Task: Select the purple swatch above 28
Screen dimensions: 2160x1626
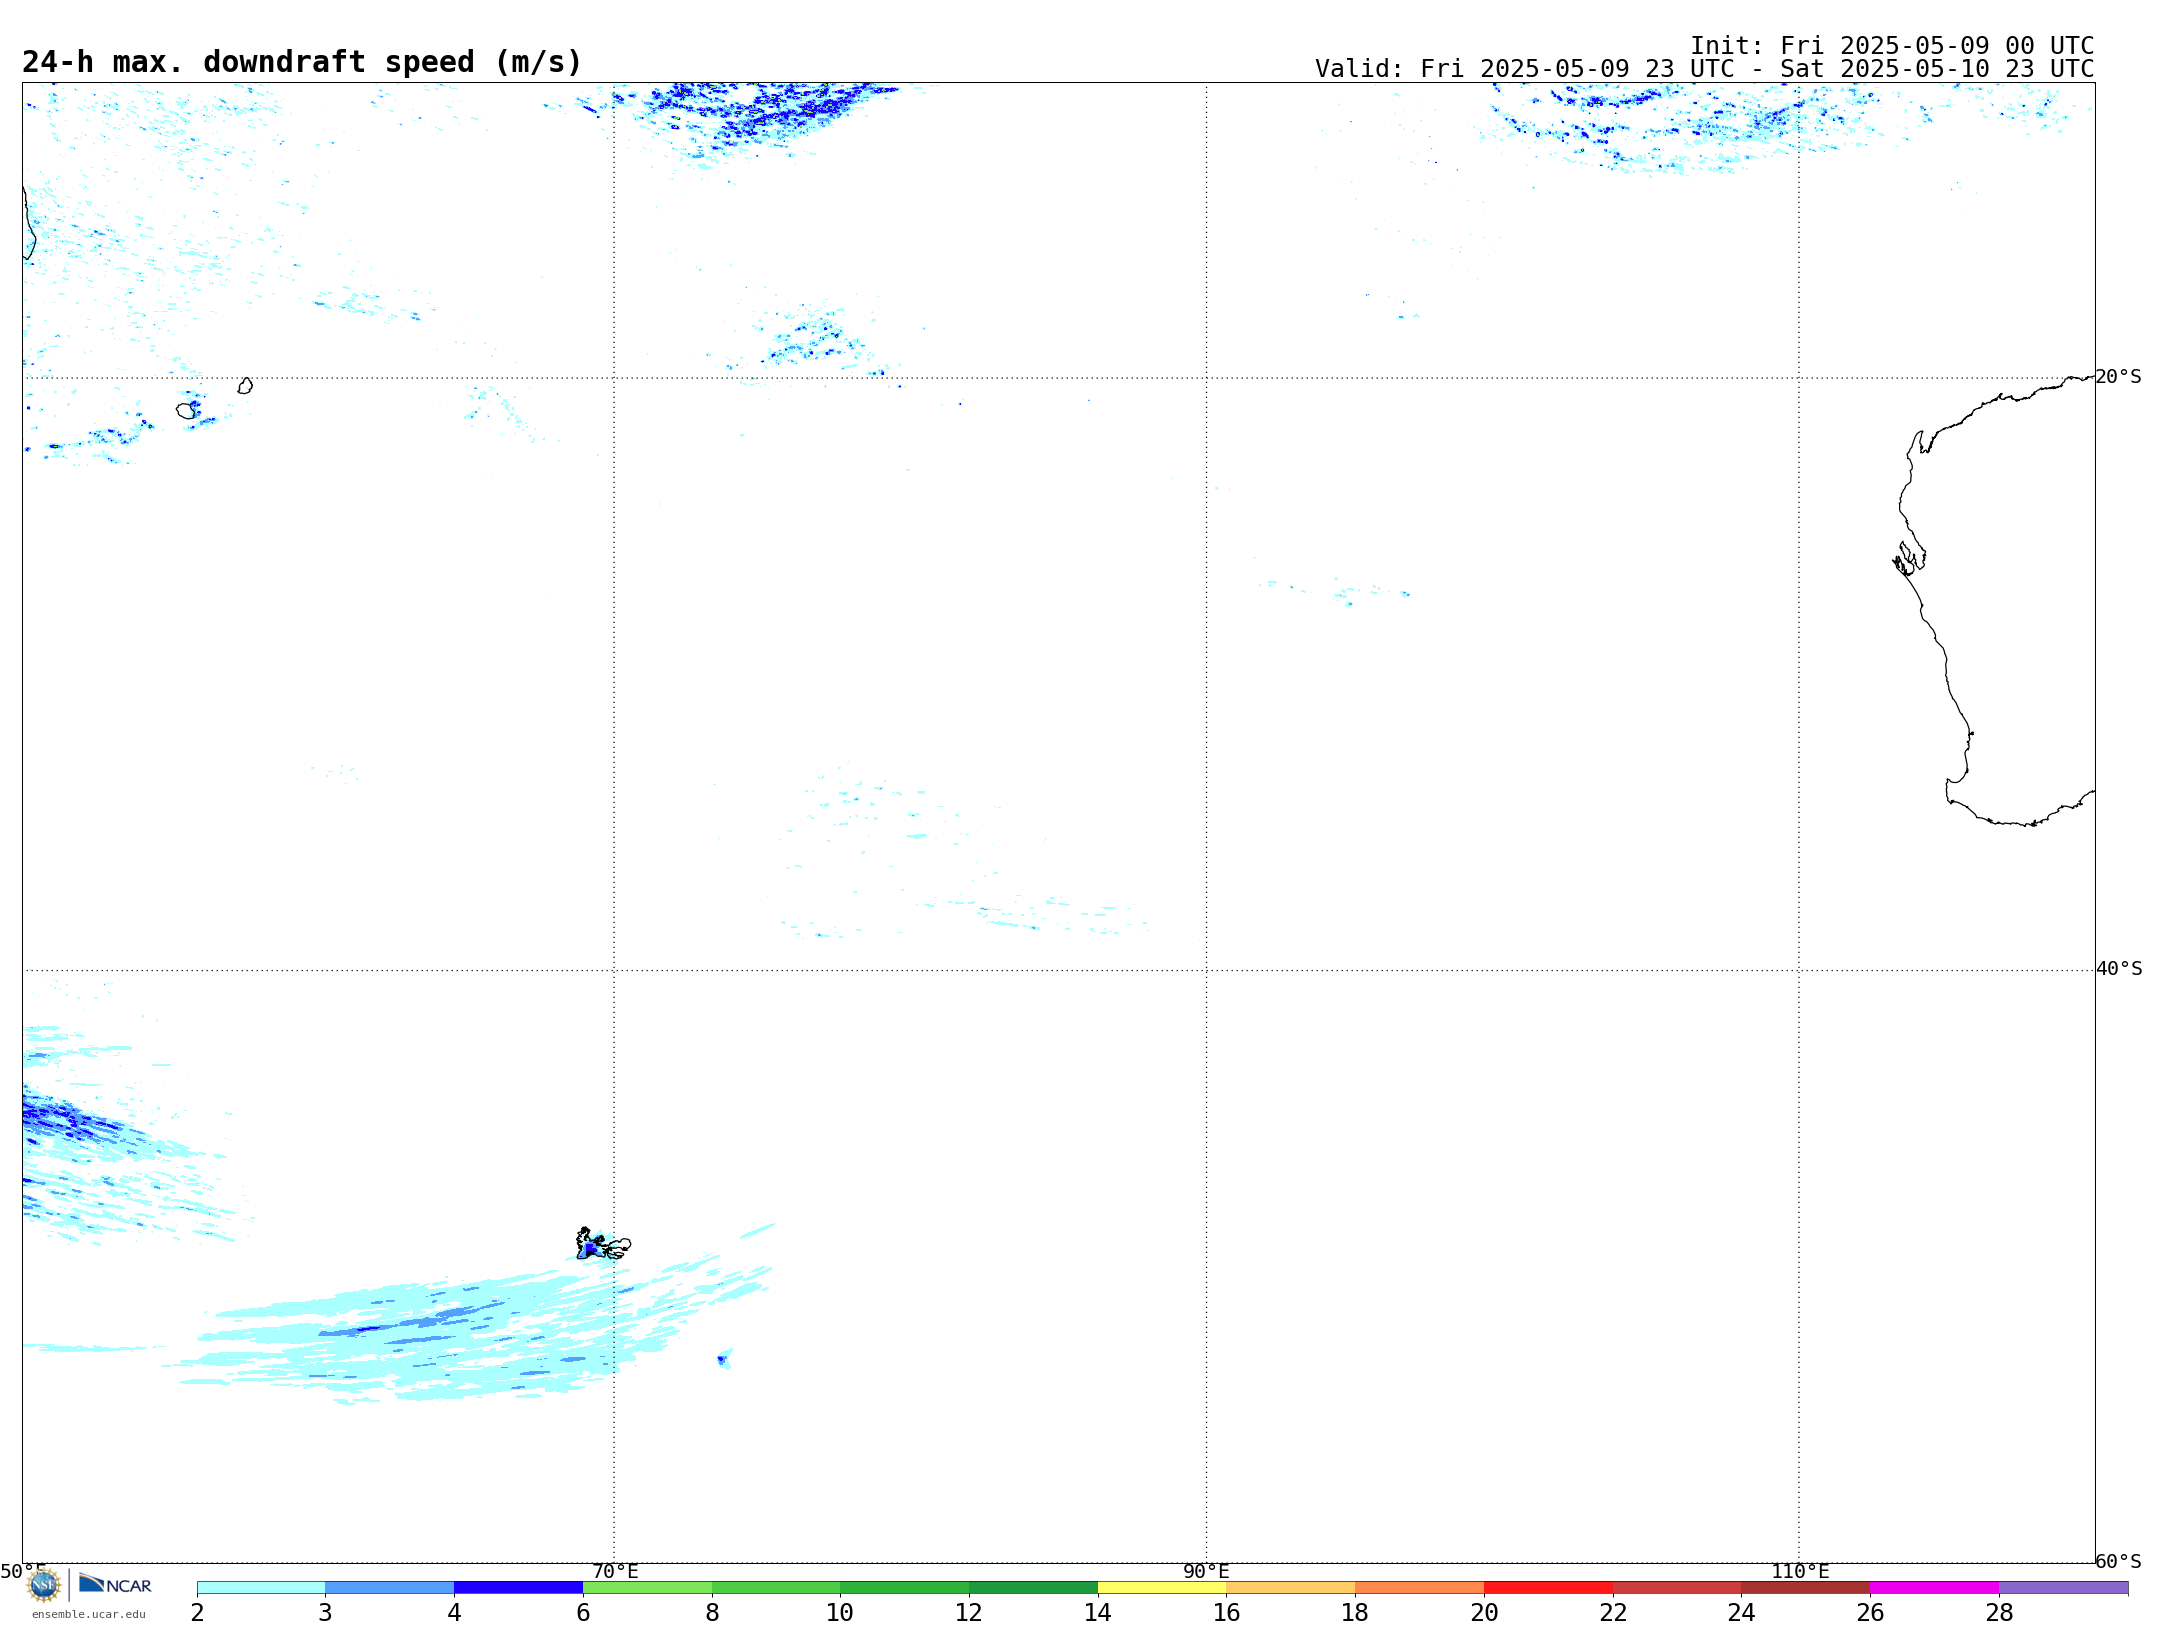Action: [x=2063, y=1588]
